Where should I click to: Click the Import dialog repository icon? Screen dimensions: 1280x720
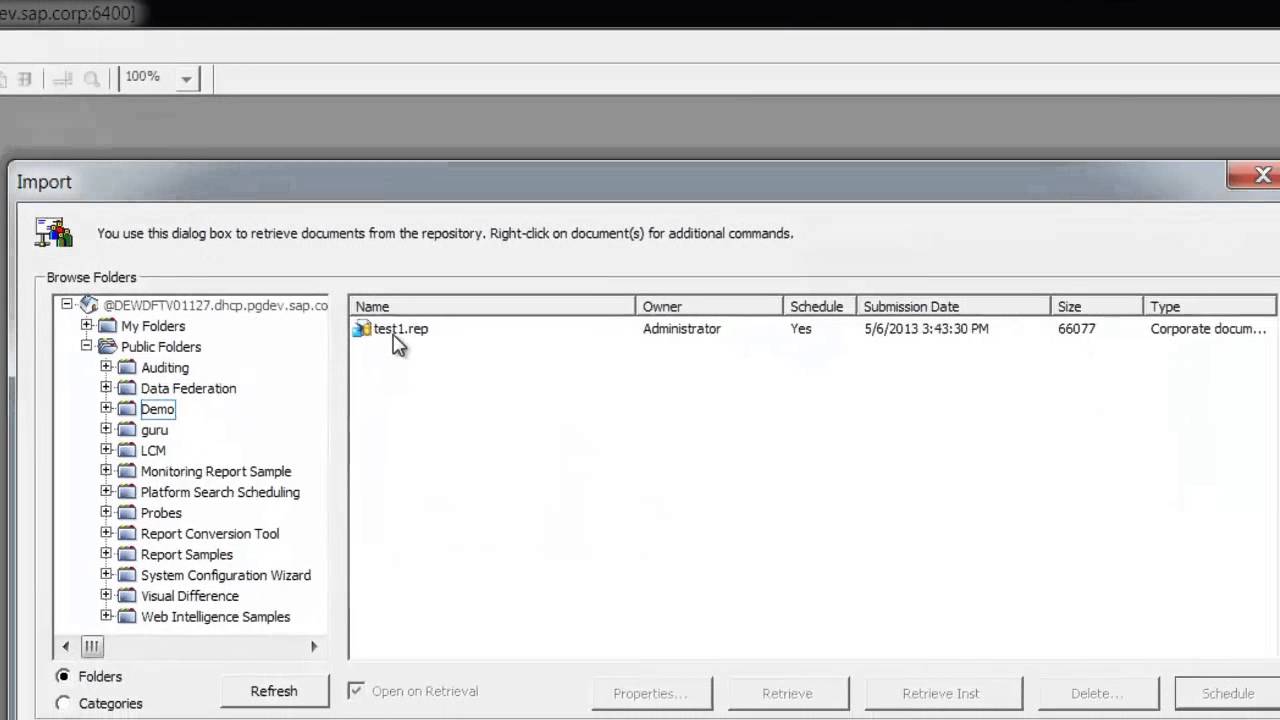54,232
